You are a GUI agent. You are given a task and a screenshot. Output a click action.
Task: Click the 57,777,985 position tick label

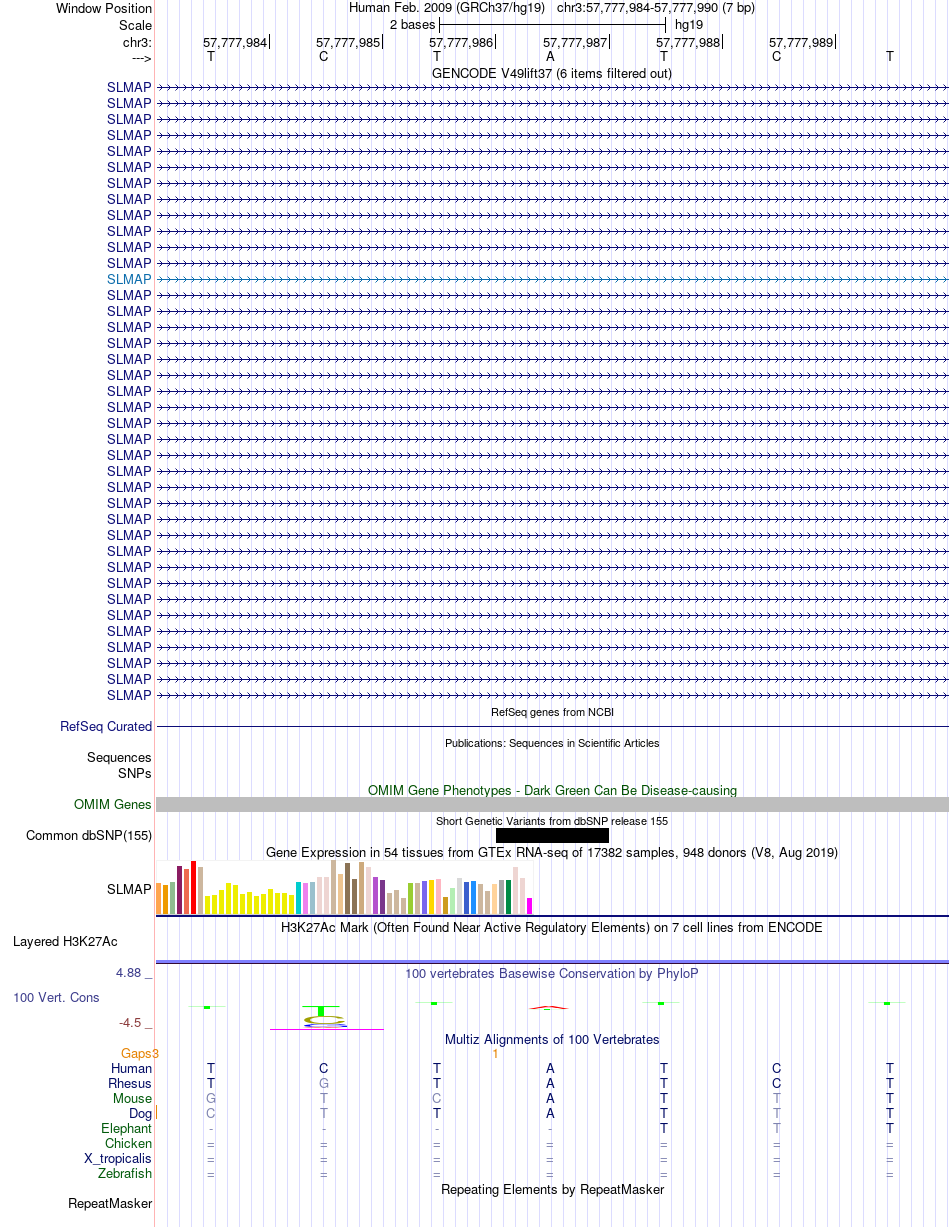coord(348,43)
